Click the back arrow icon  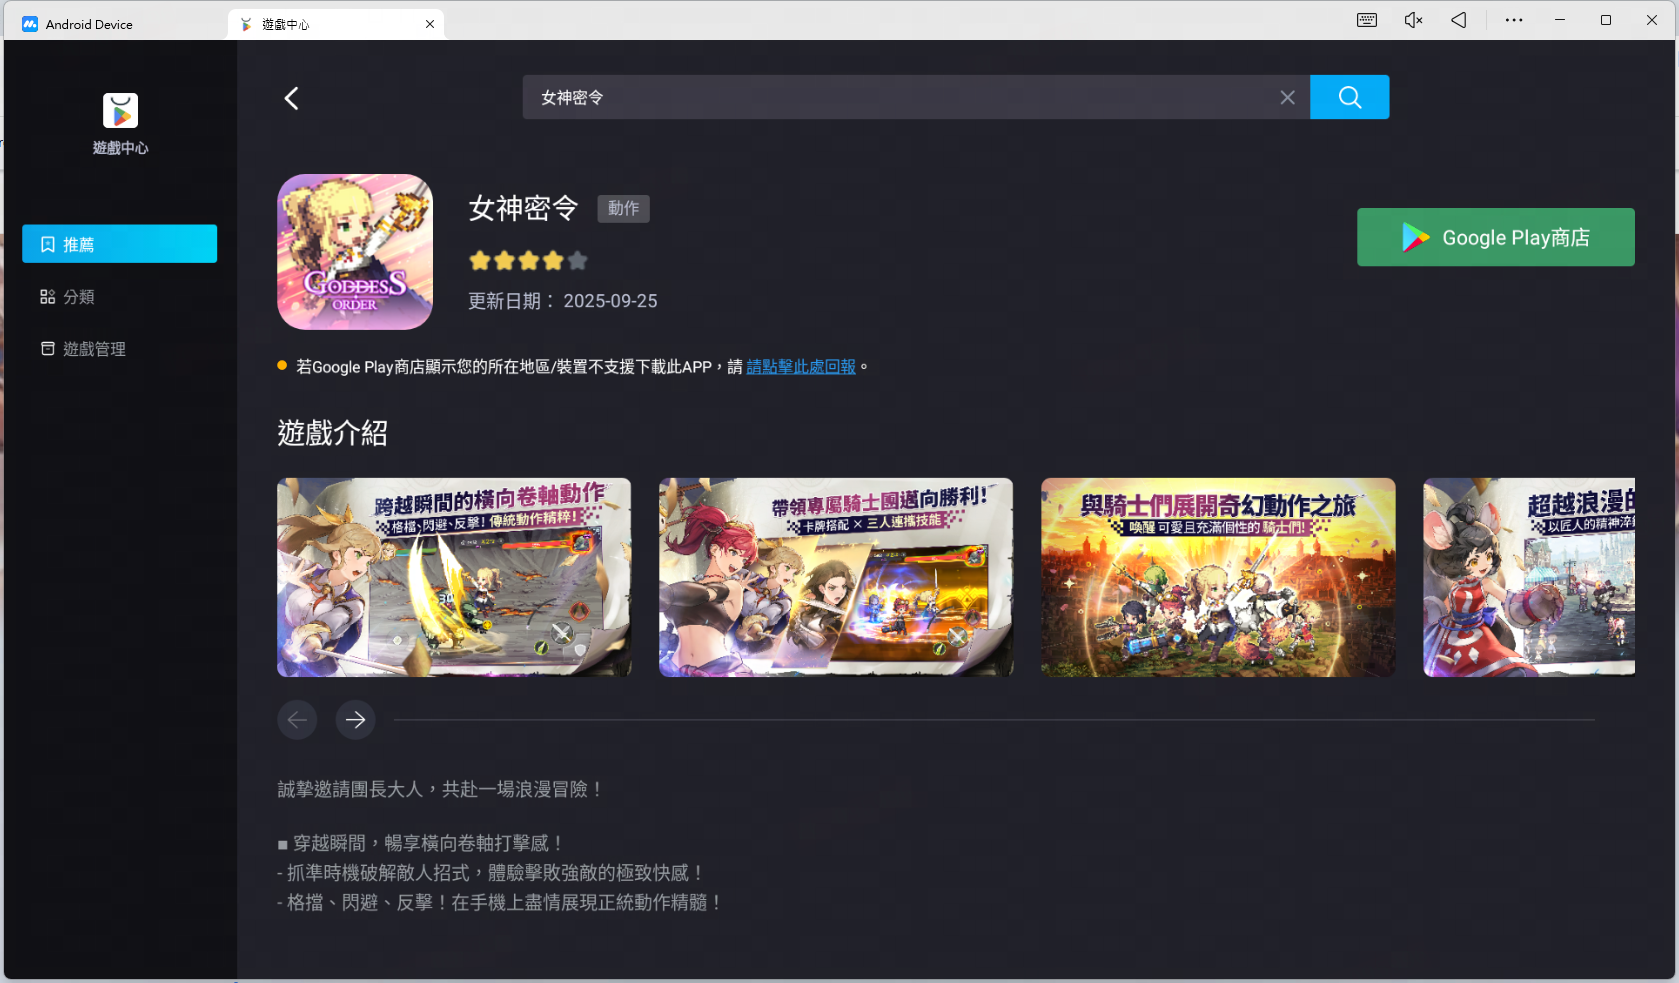(291, 98)
